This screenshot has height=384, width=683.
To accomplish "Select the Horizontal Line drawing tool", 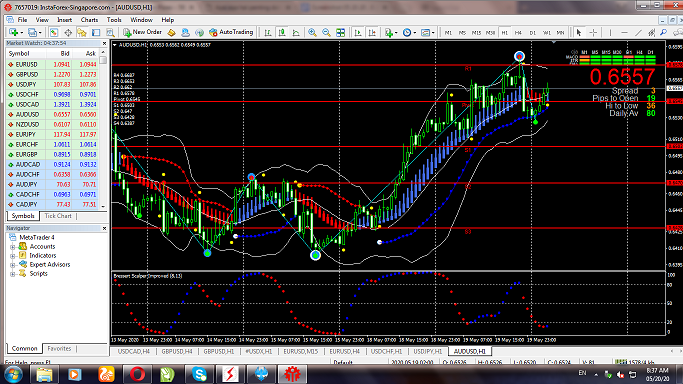I will 624,32.
